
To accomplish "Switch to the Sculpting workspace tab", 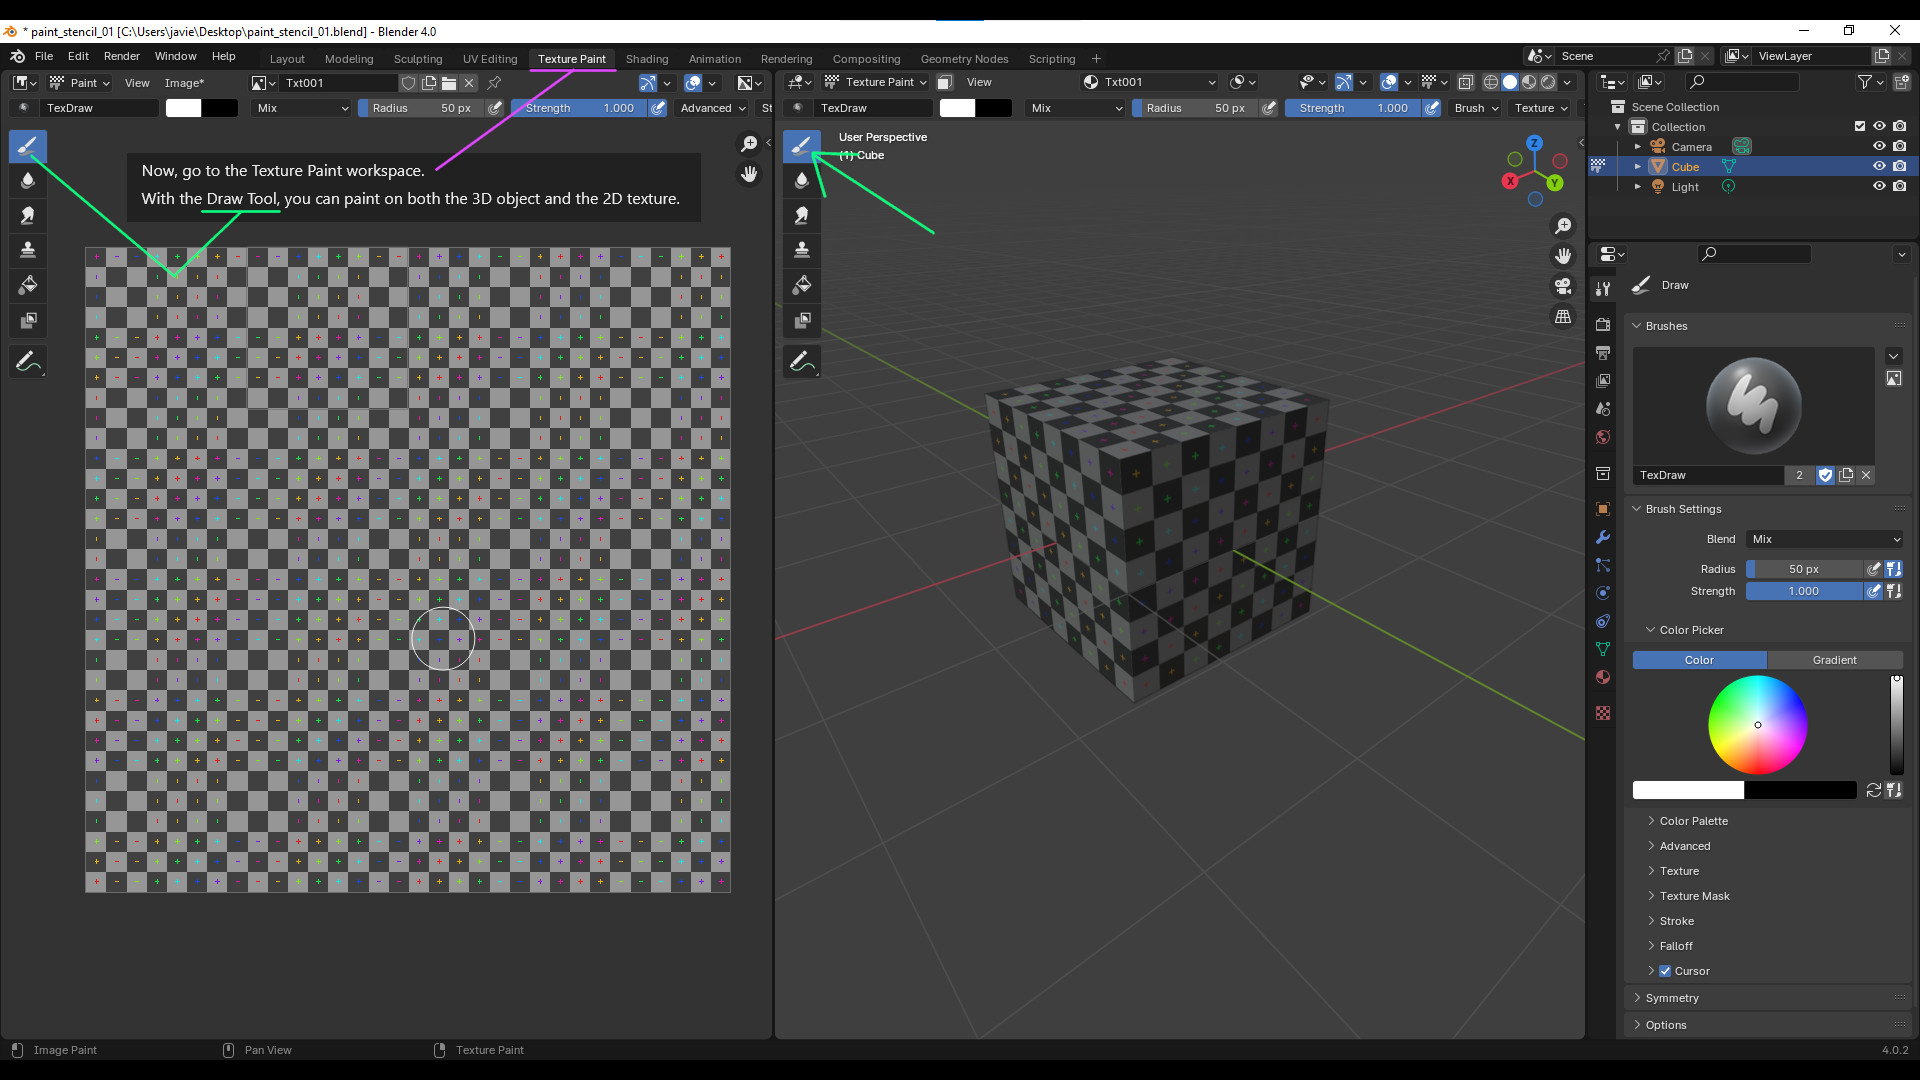I will (x=418, y=59).
